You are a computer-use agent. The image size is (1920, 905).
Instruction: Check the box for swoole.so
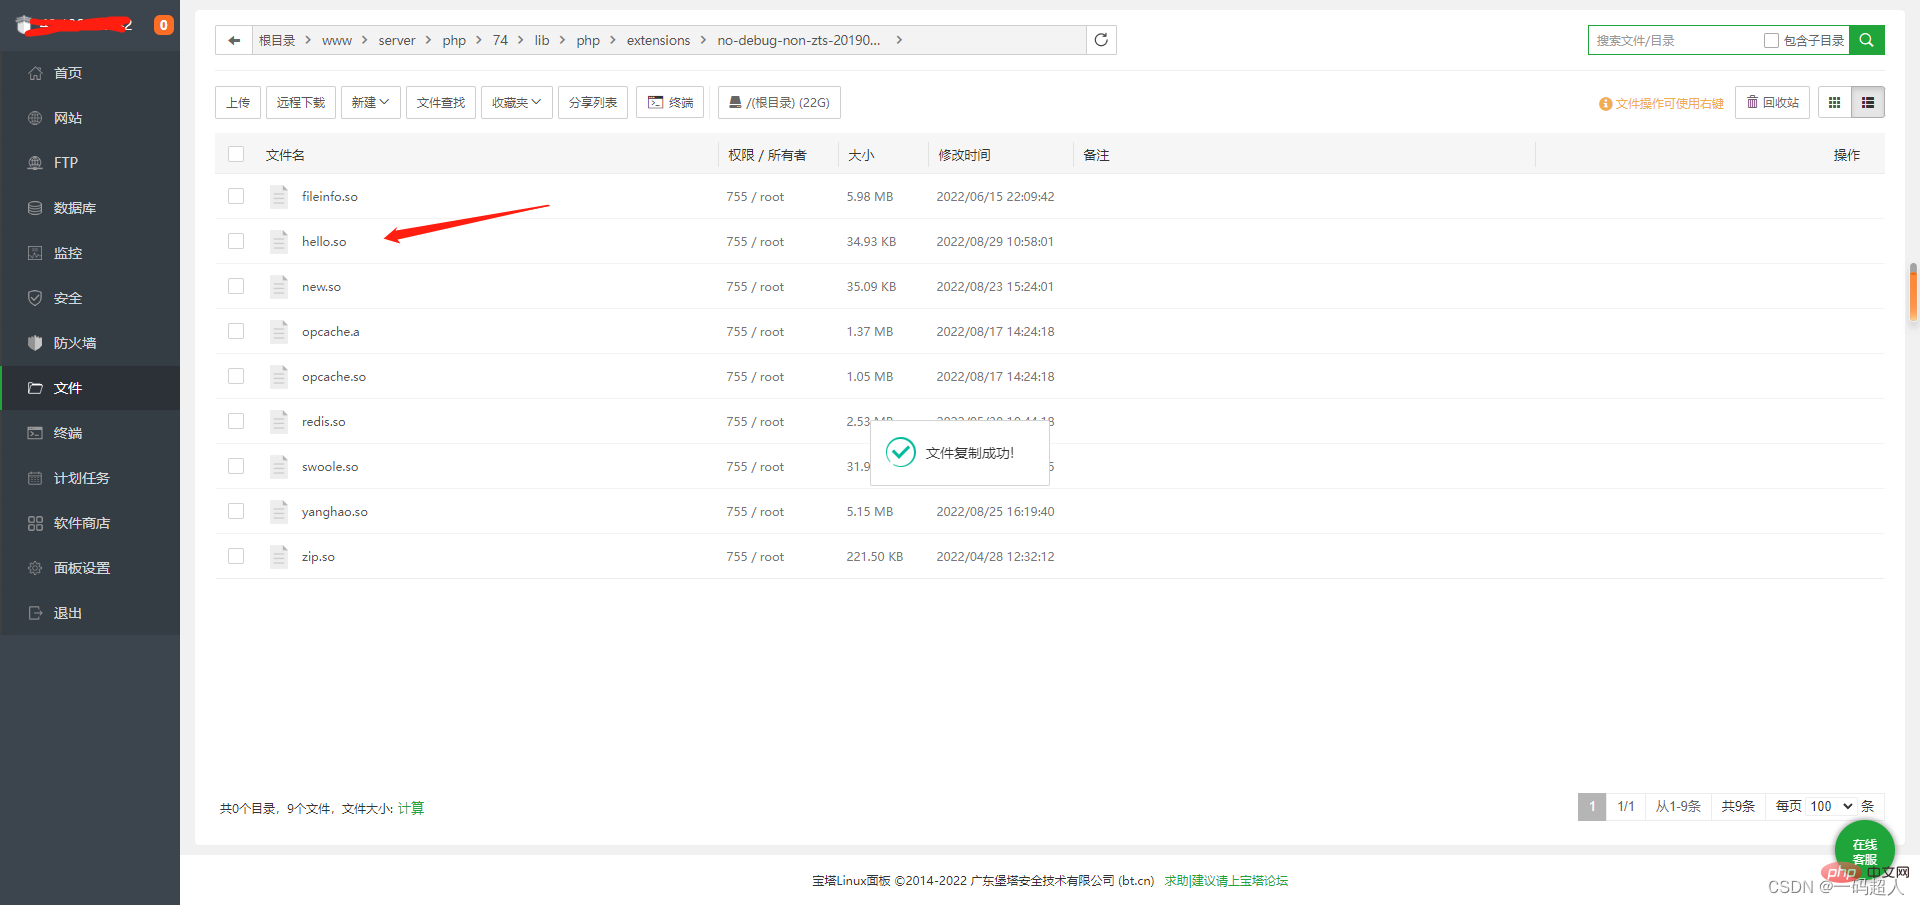236,466
